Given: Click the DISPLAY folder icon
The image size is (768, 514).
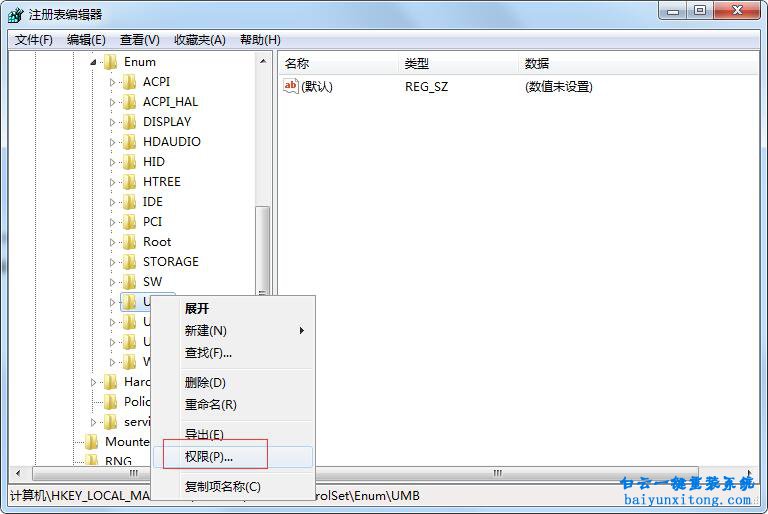Looking at the screenshot, I should [x=129, y=122].
